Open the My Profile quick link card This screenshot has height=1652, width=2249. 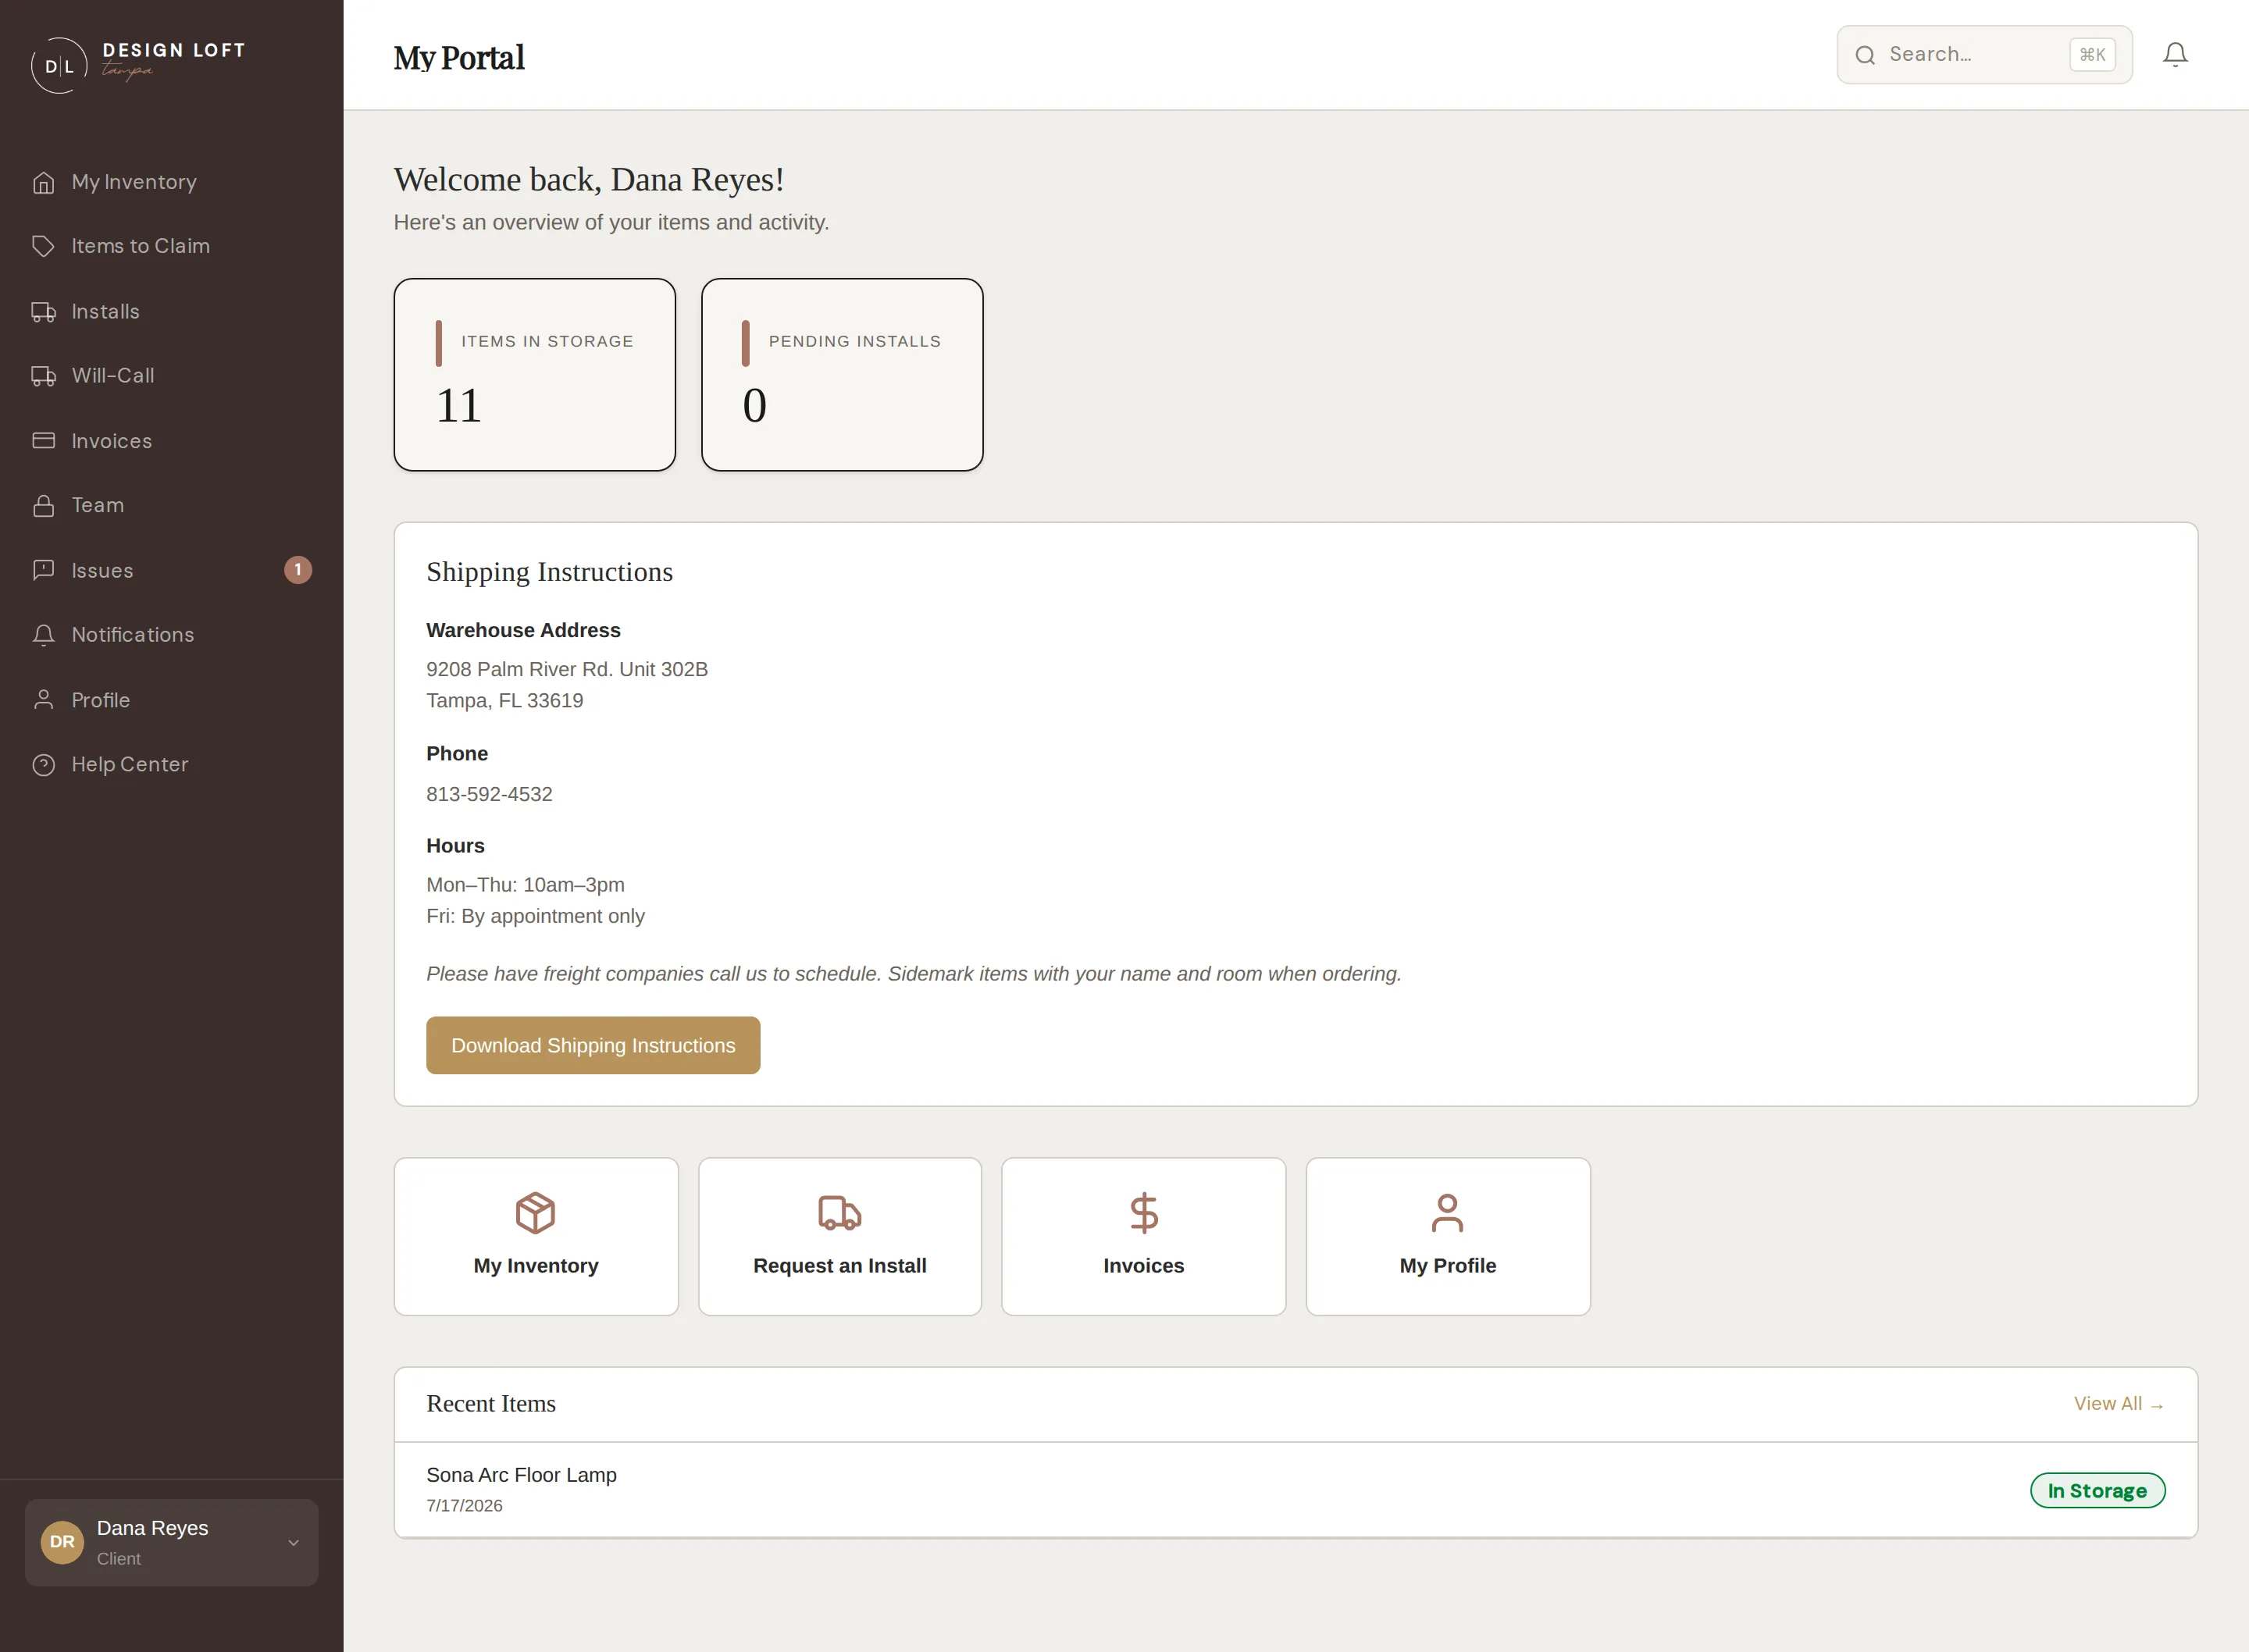tap(1448, 1237)
